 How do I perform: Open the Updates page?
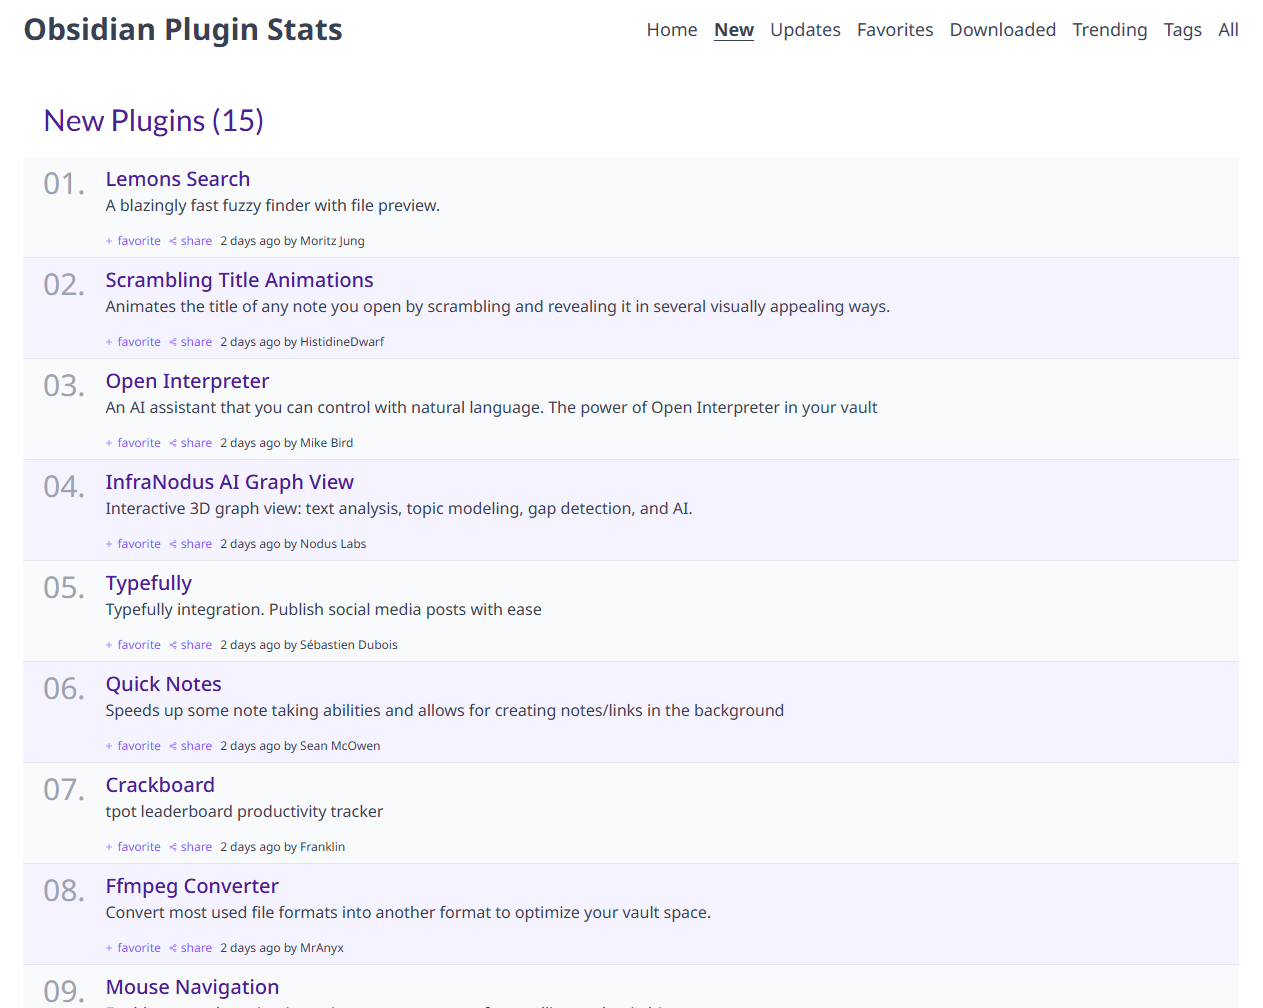coord(805,30)
